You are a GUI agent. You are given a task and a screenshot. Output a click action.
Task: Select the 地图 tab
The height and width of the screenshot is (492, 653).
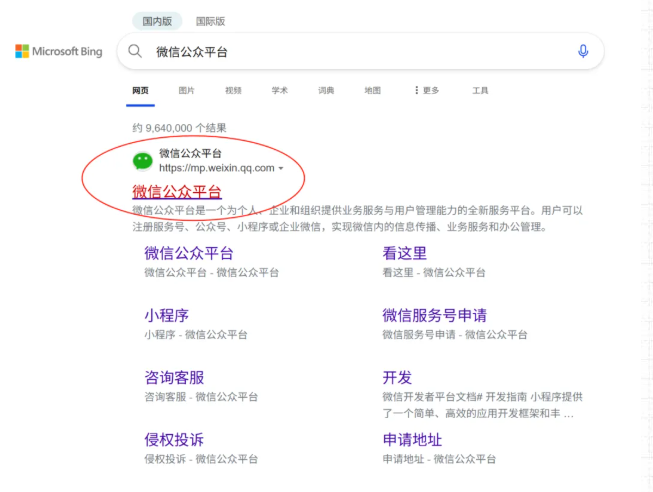[x=372, y=90]
